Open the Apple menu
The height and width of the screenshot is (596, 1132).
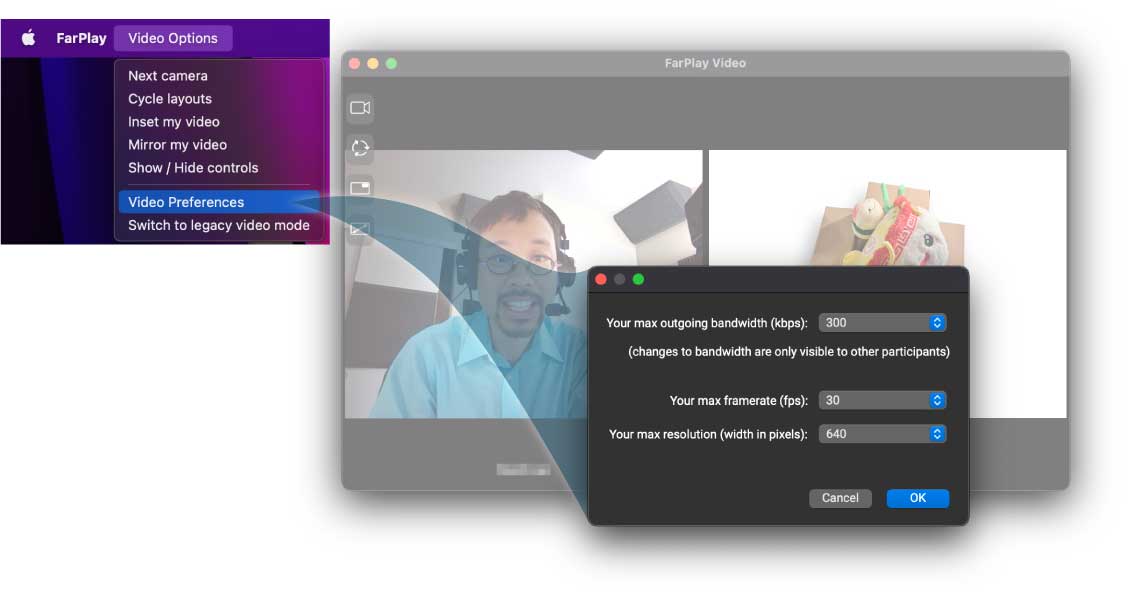[x=29, y=38]
